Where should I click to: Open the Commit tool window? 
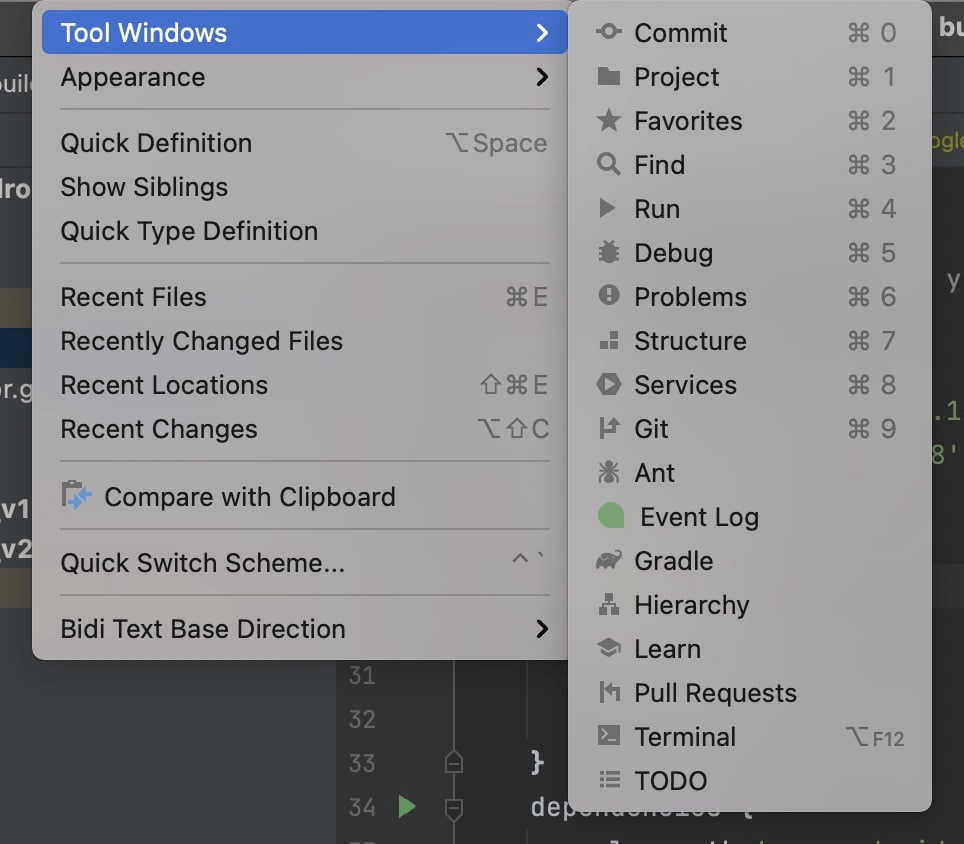[x=682, y=33]
